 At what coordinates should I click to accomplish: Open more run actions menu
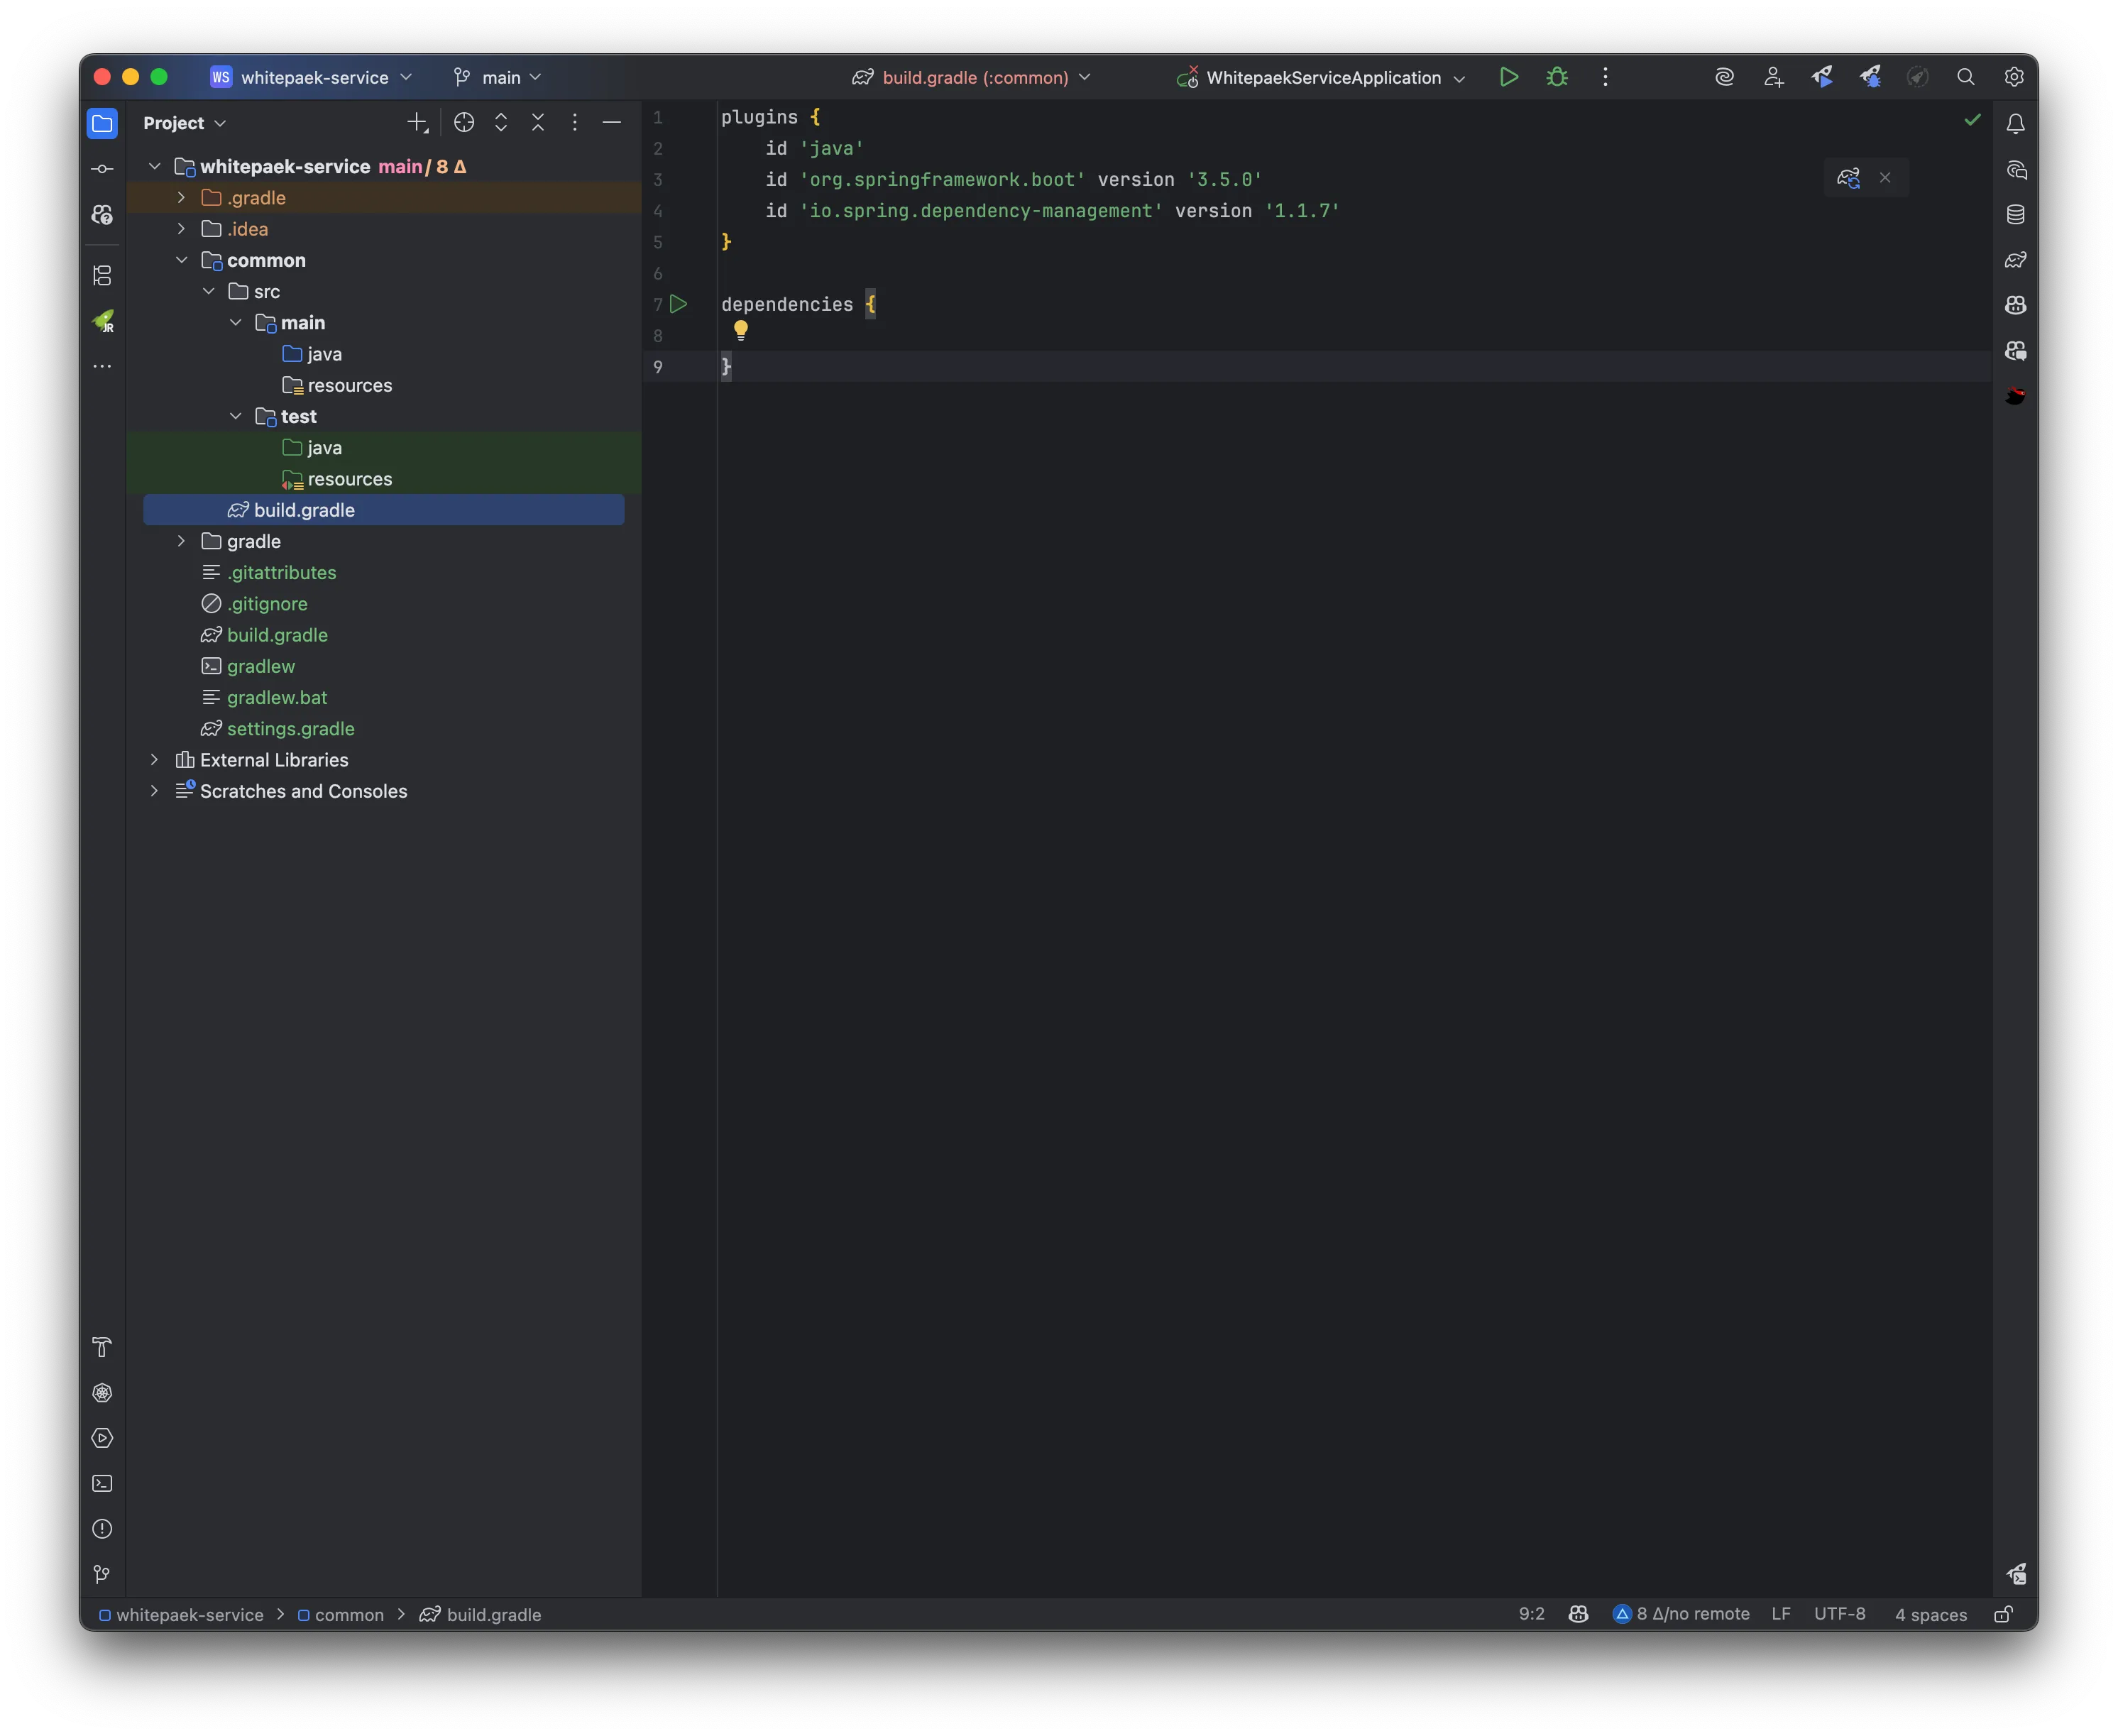[x=1605, y=77]
